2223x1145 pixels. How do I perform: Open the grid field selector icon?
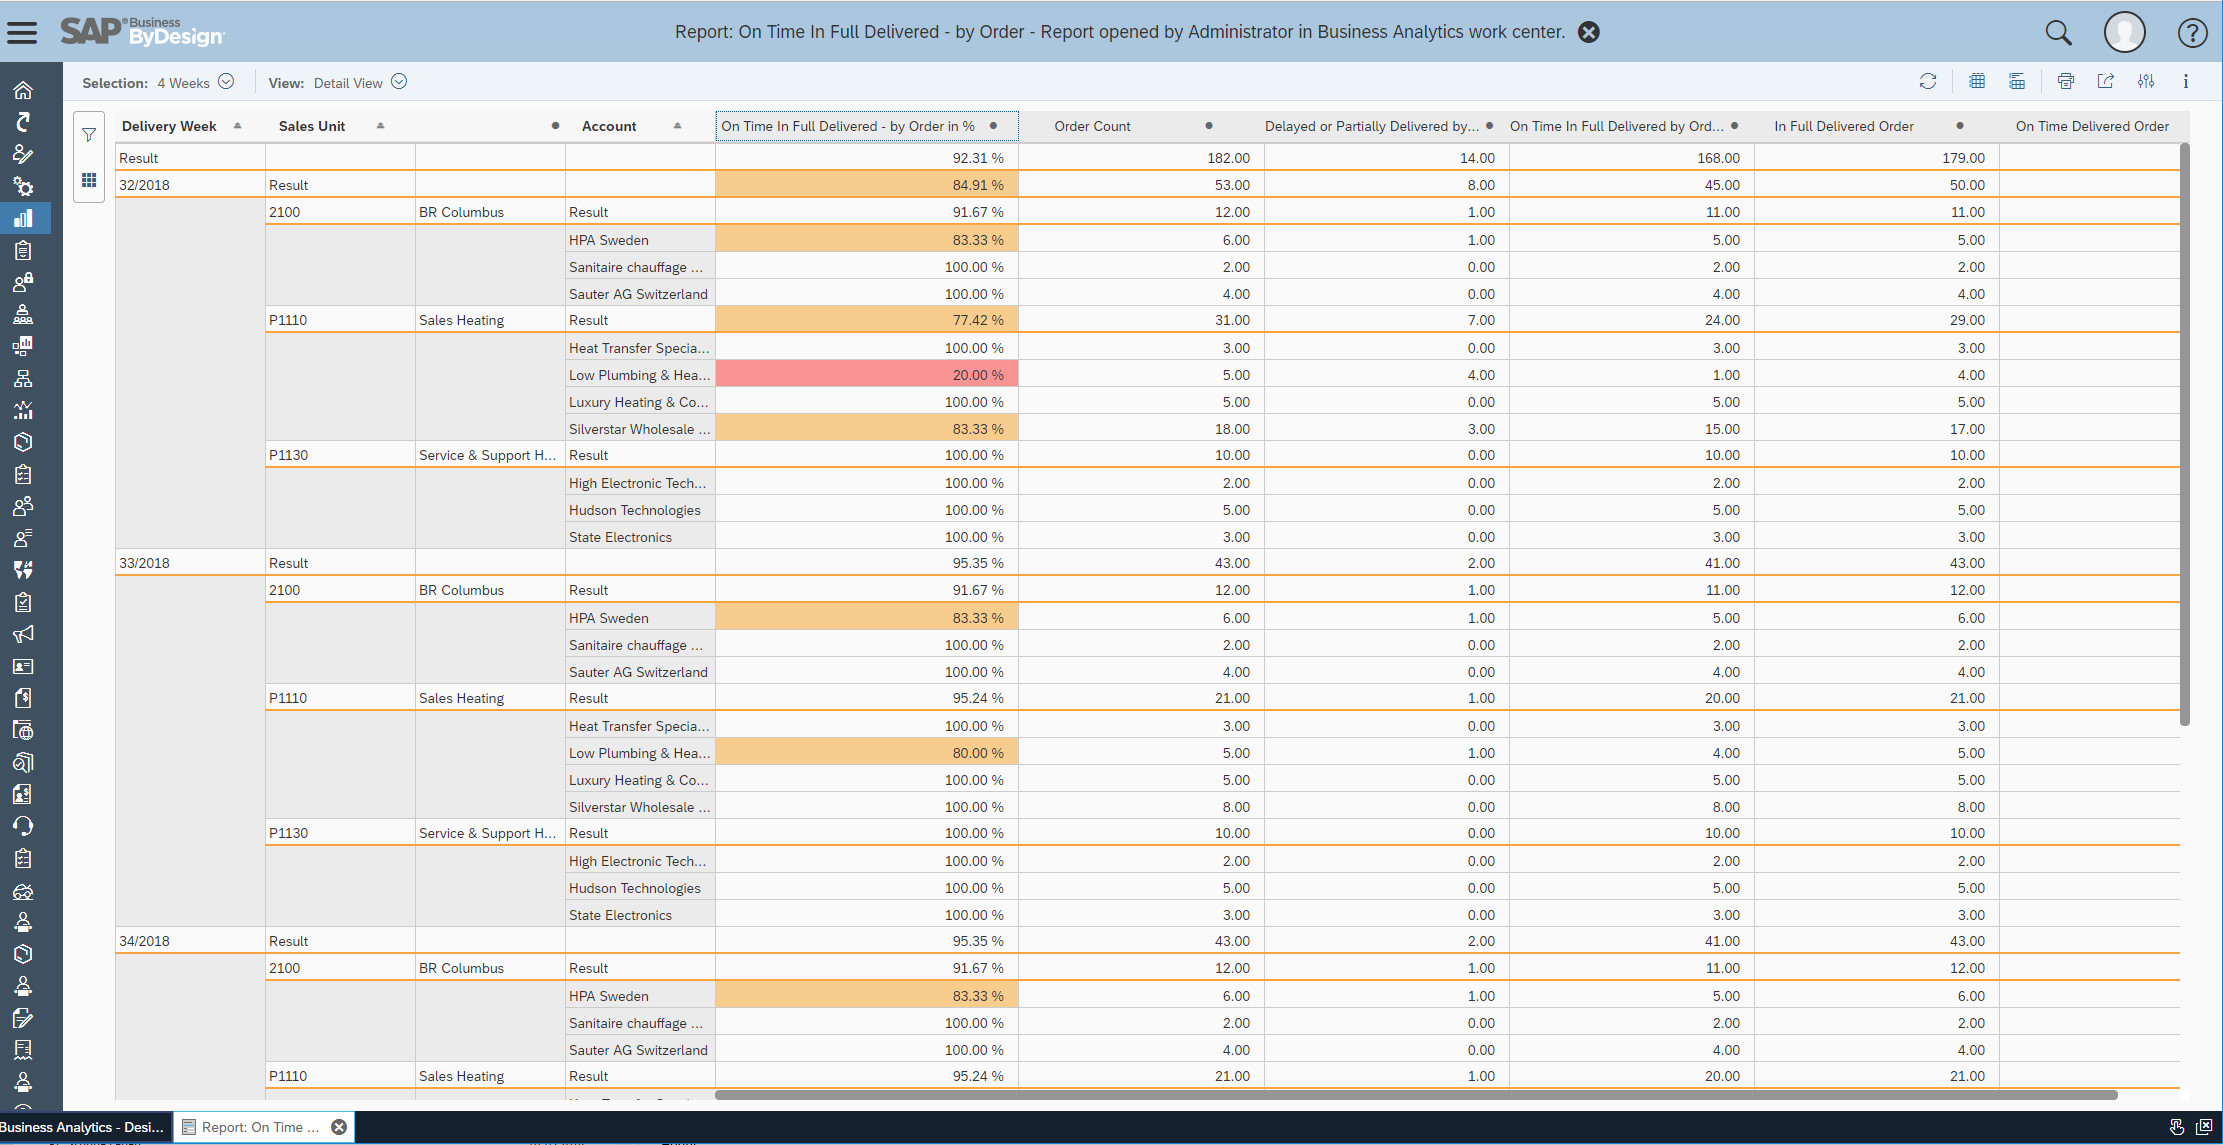coord(89,180)
